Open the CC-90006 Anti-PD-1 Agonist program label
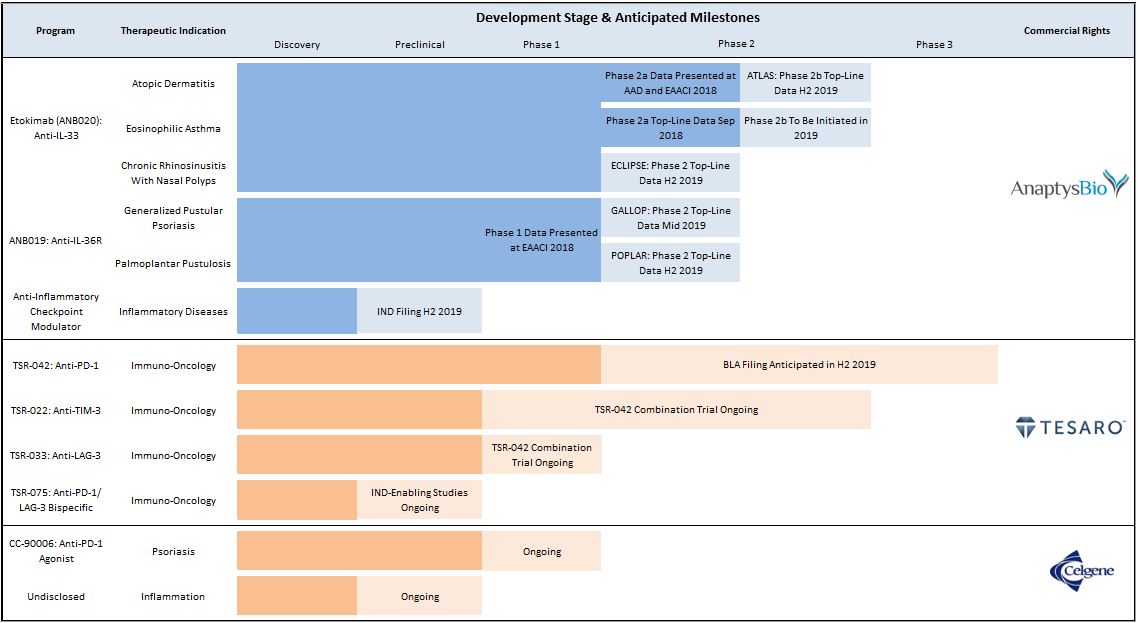Image resolution: width=1138 pixels, height=623 pixels. click(x=55, y=551)
